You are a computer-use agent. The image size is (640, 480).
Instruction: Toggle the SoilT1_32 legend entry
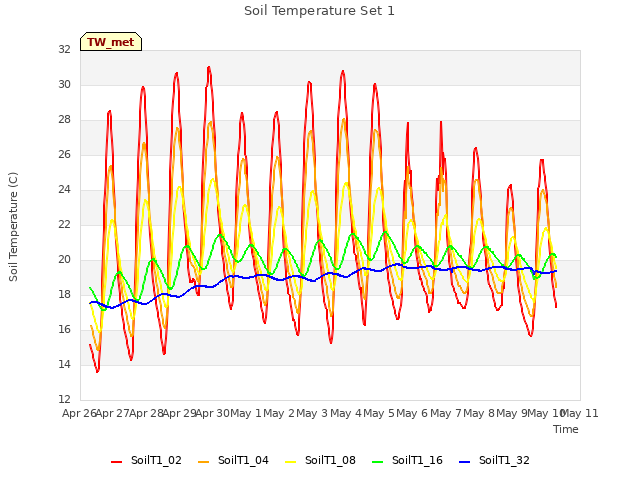494,460
